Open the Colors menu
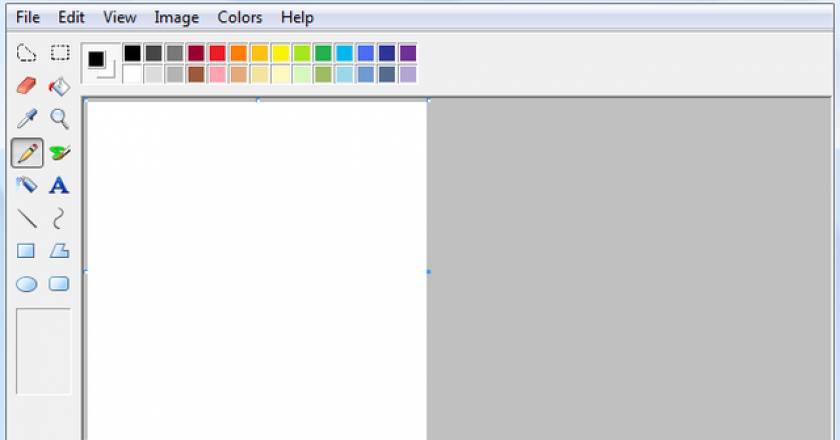 (239, 18)
